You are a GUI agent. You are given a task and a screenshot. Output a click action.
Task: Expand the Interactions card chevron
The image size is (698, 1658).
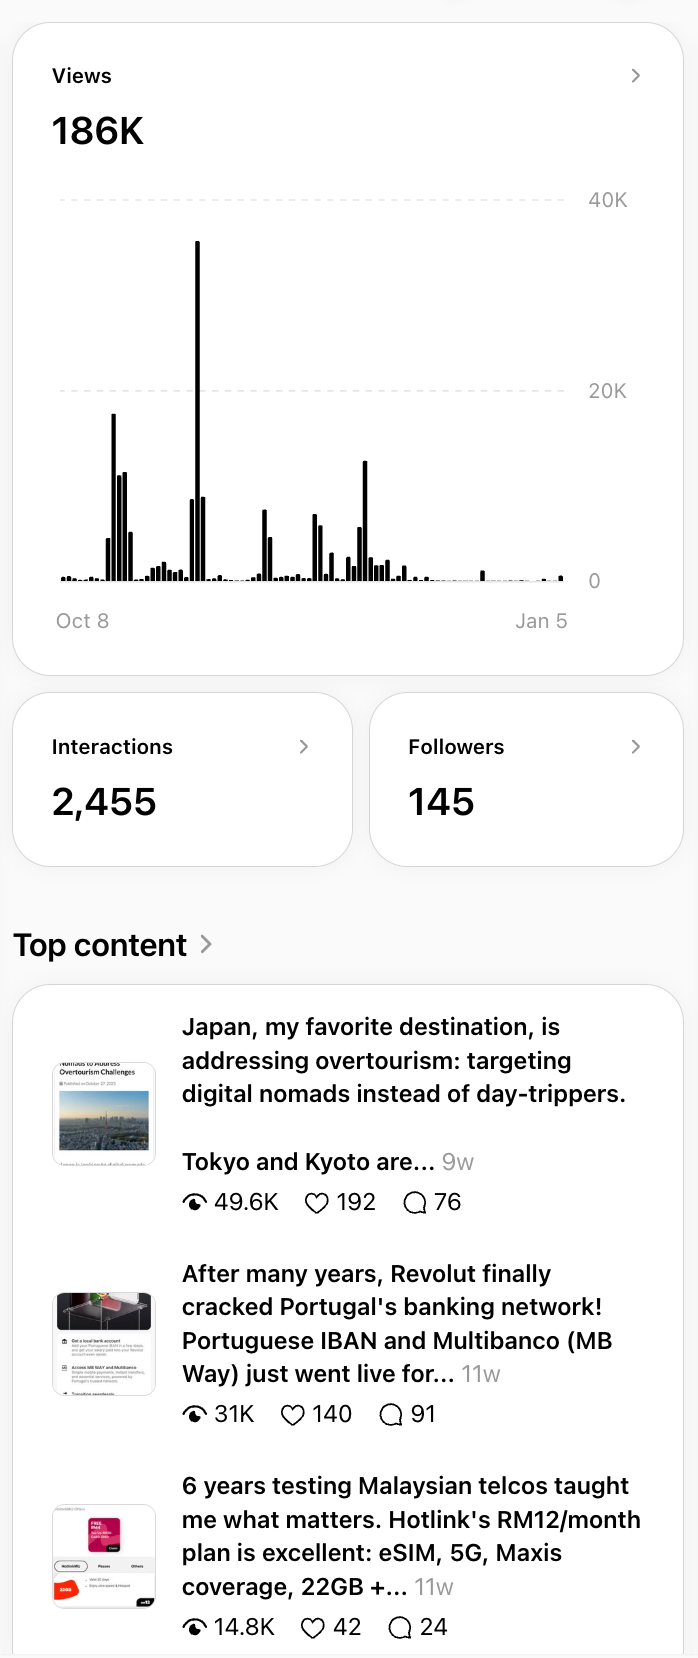point(304,747)
